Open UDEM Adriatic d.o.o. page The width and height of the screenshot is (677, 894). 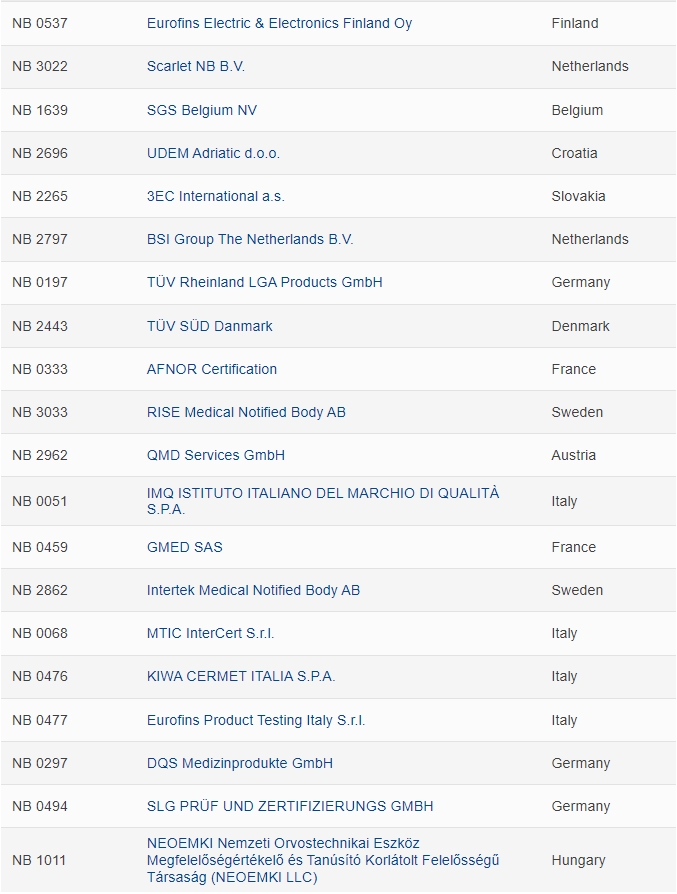click(213, 153)
